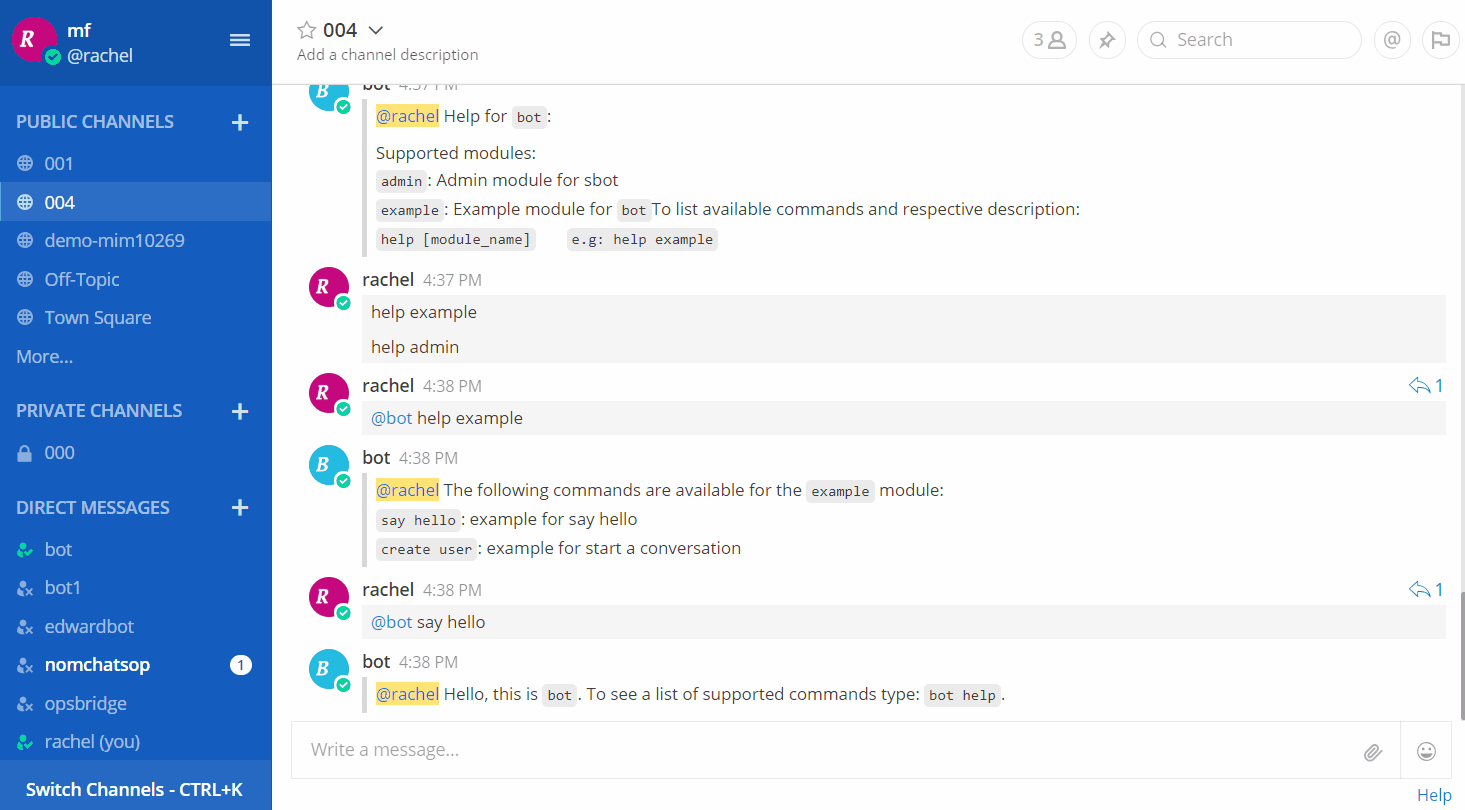Image resolution: width=1465 pixels, height=810 pixels.
Task: Open reply thread on '@bot help example'
Action: (1426, 385)
